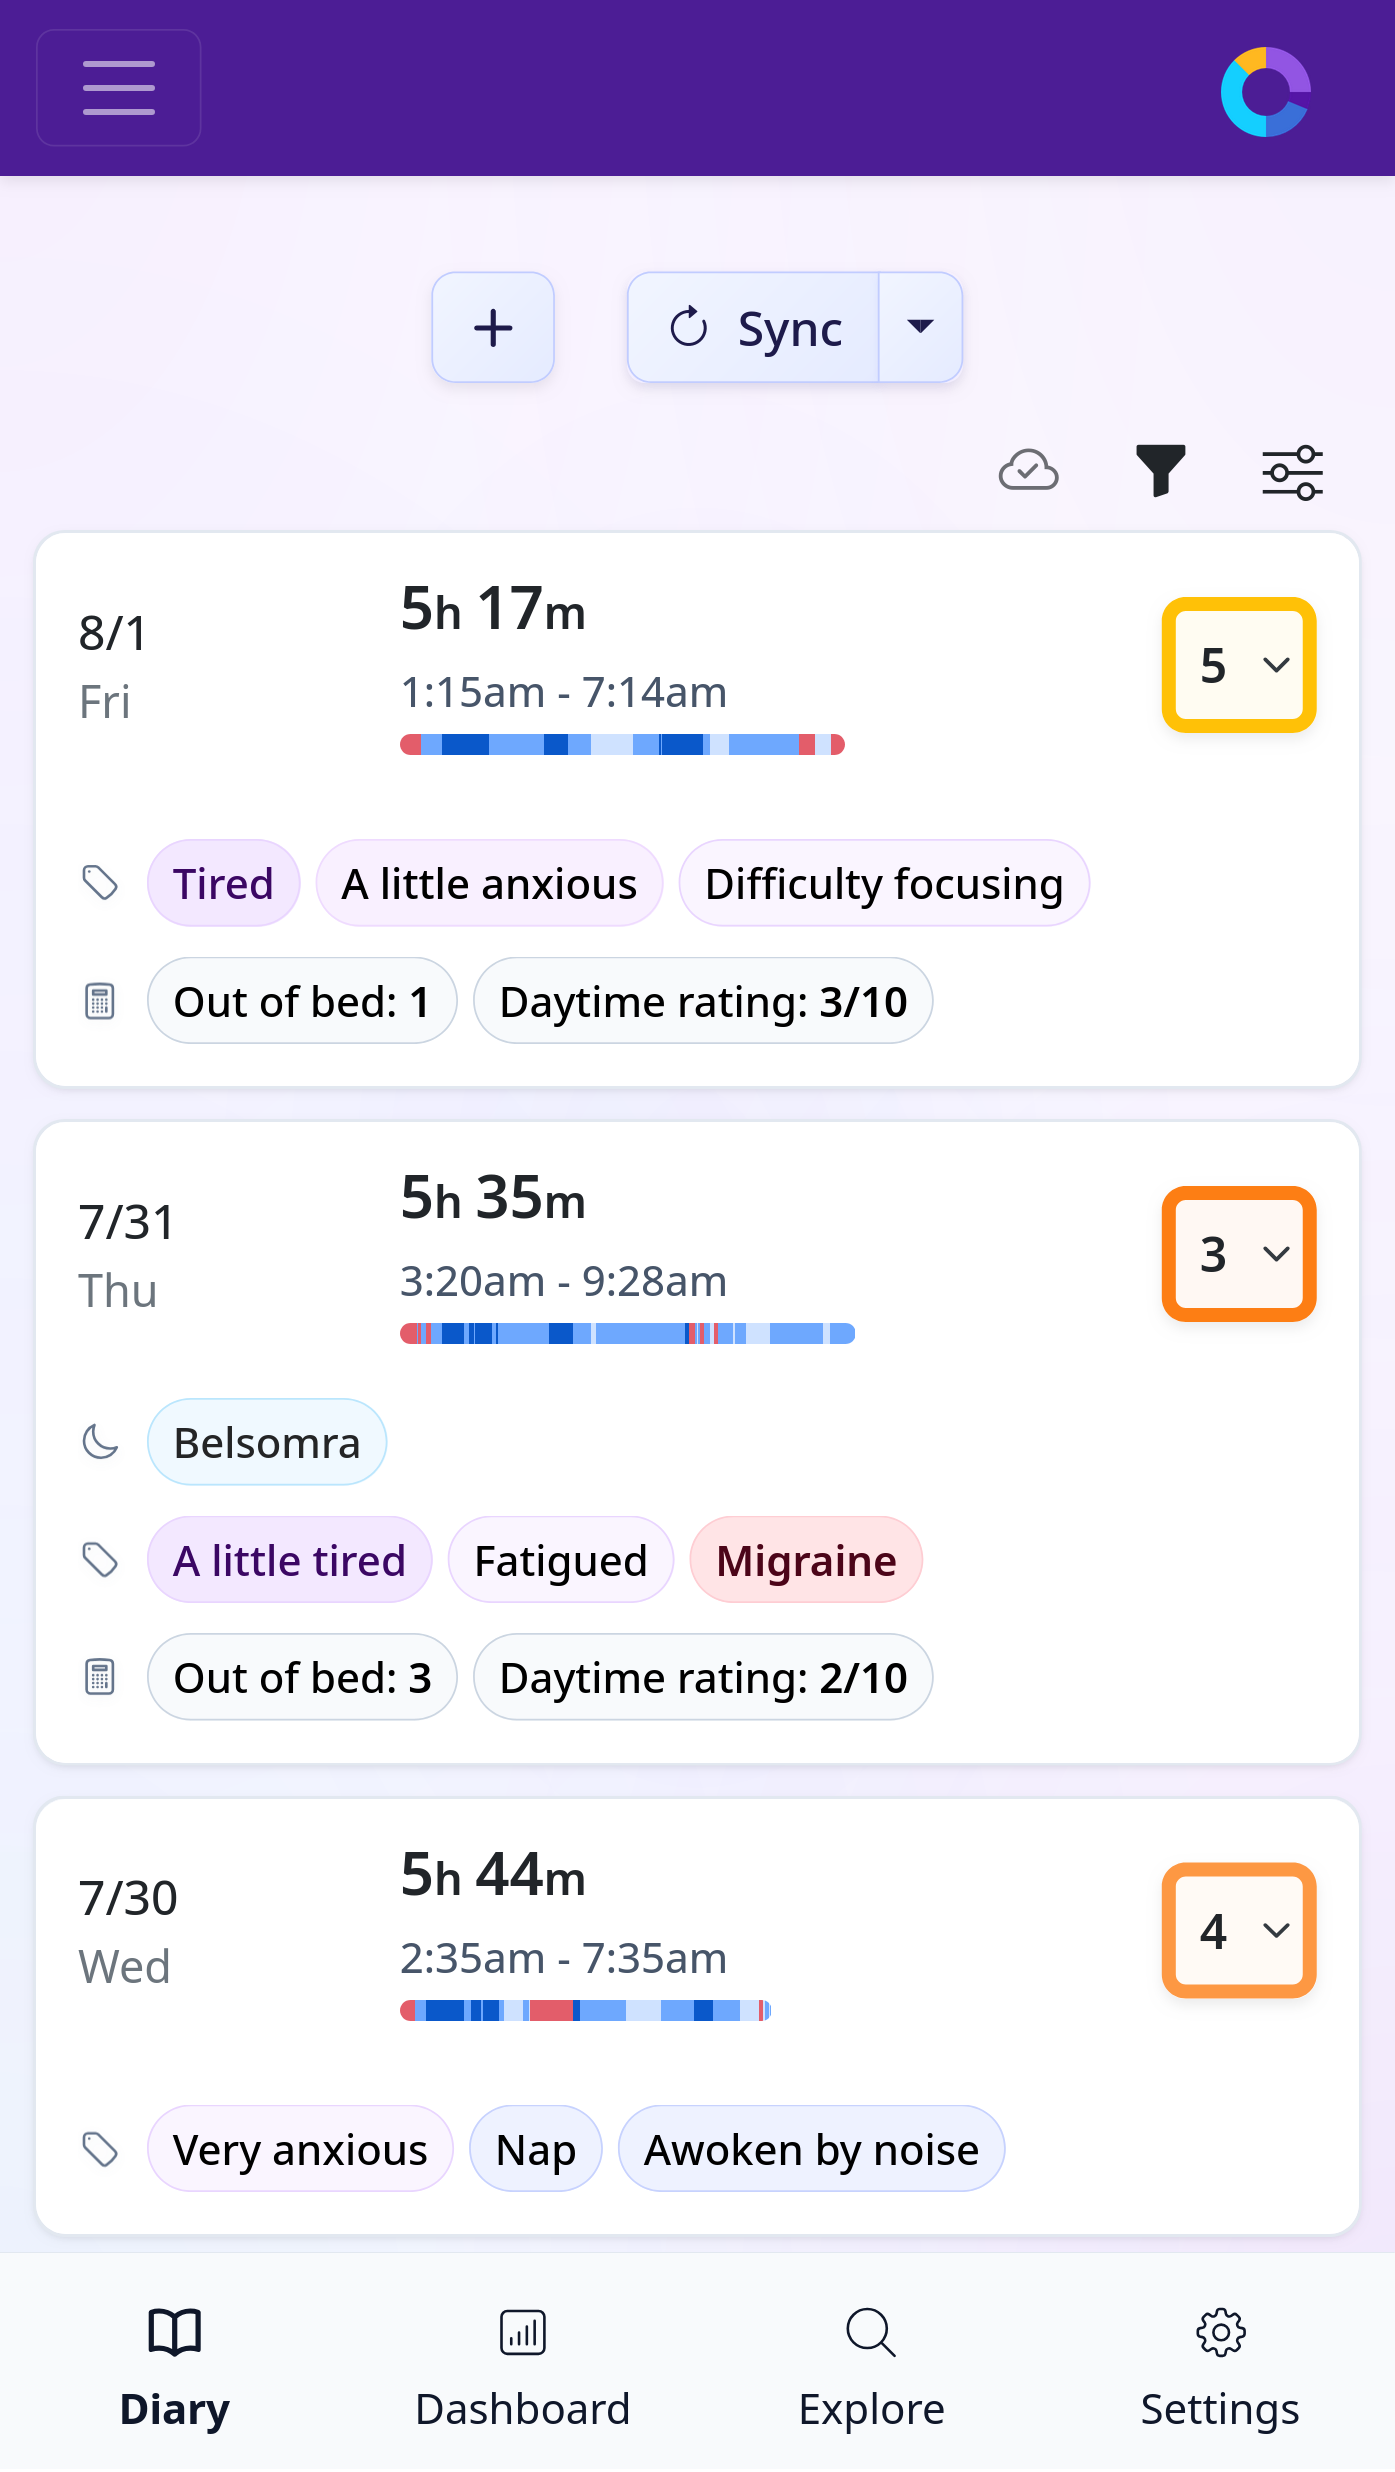Expand the rating dropdown showing 5
Viewport: 1395px width, 2472px height.
(x=1238, y=665)
